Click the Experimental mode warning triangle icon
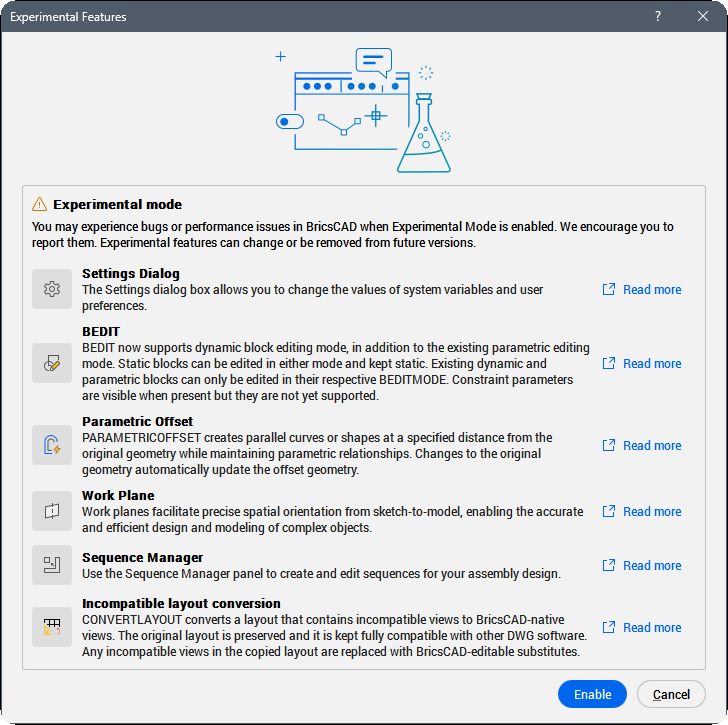 (40, 204)
